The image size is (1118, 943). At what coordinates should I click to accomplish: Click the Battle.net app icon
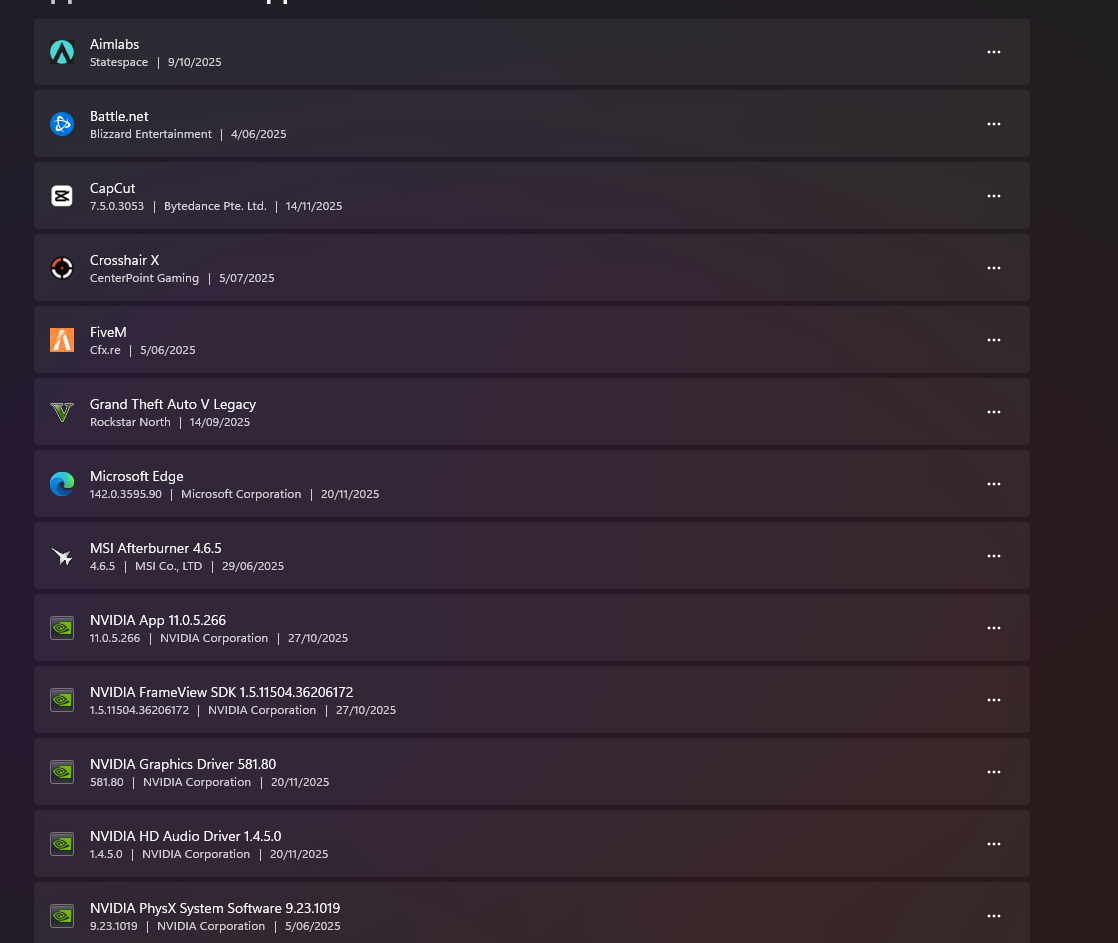pos(62,124)
